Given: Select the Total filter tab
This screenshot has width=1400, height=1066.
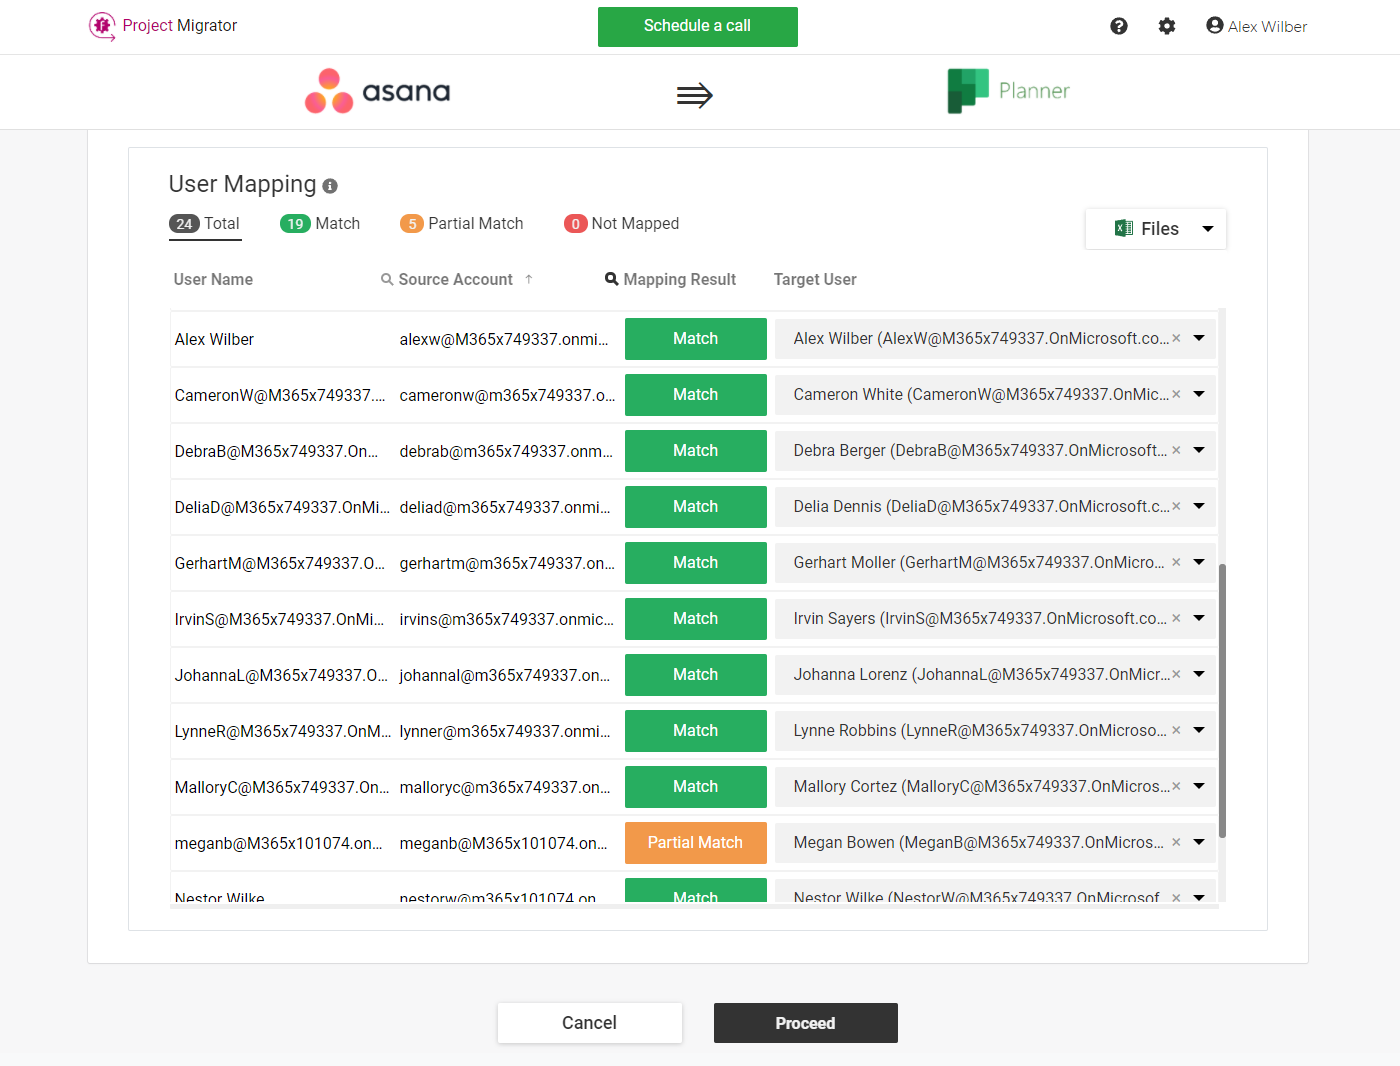Looking at the screenshot, I should (205, 223).
